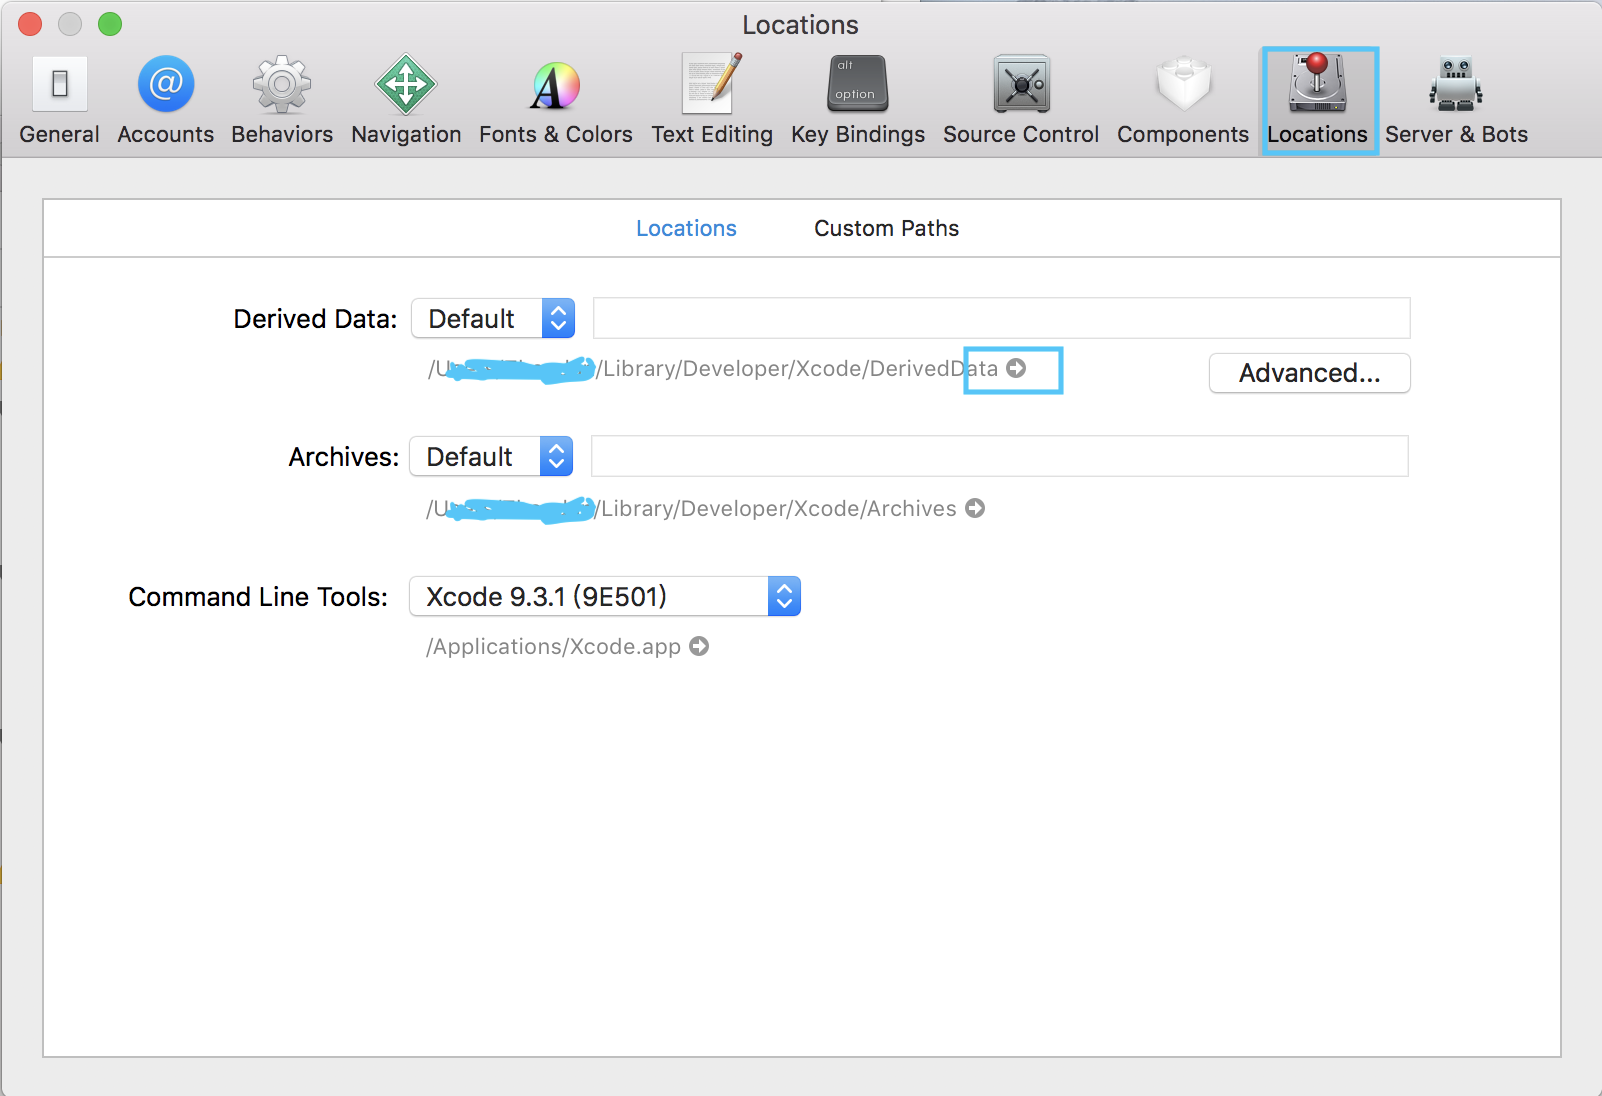This screenshot has height=1096, width=1602.
Task: Reveal DerivedData folder via arrow icon
Action: click(1016, 368)
